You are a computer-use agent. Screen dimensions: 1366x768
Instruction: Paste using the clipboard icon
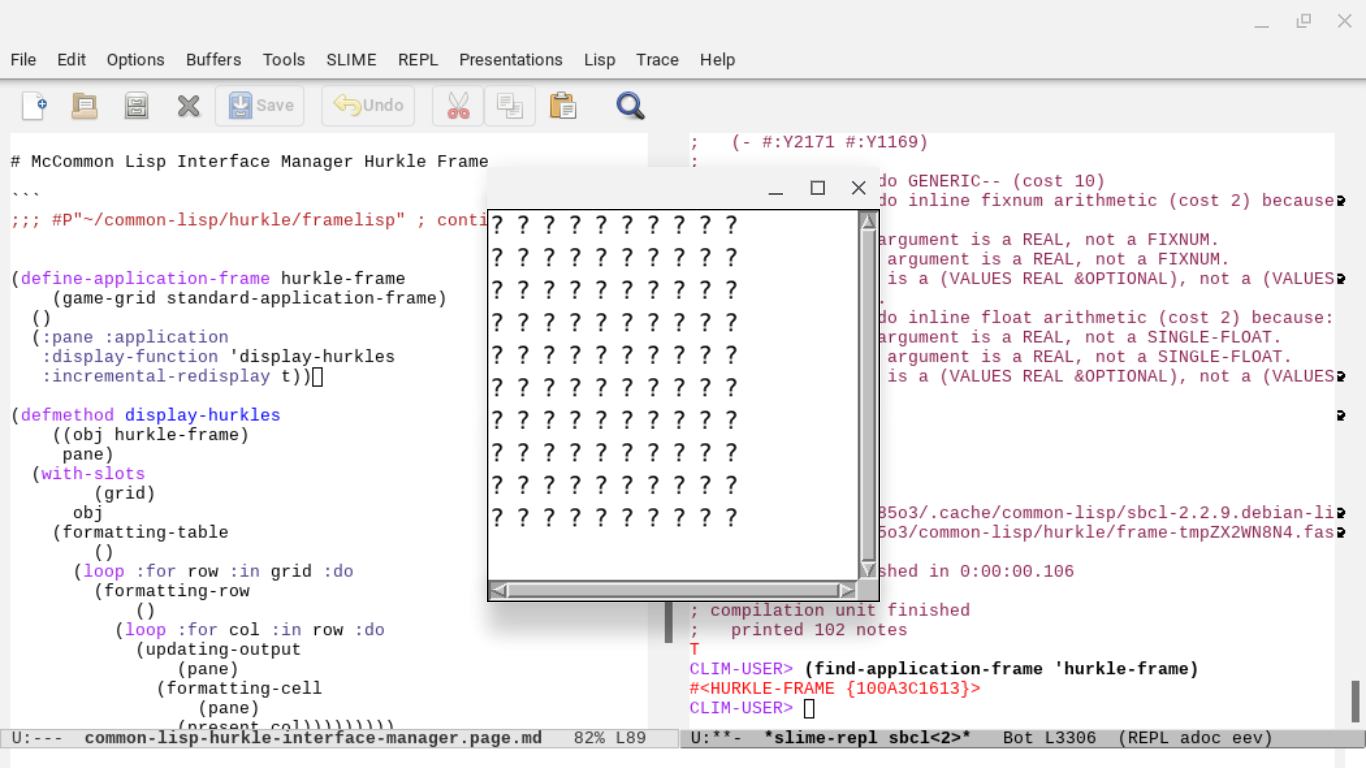tap(563, 106)
